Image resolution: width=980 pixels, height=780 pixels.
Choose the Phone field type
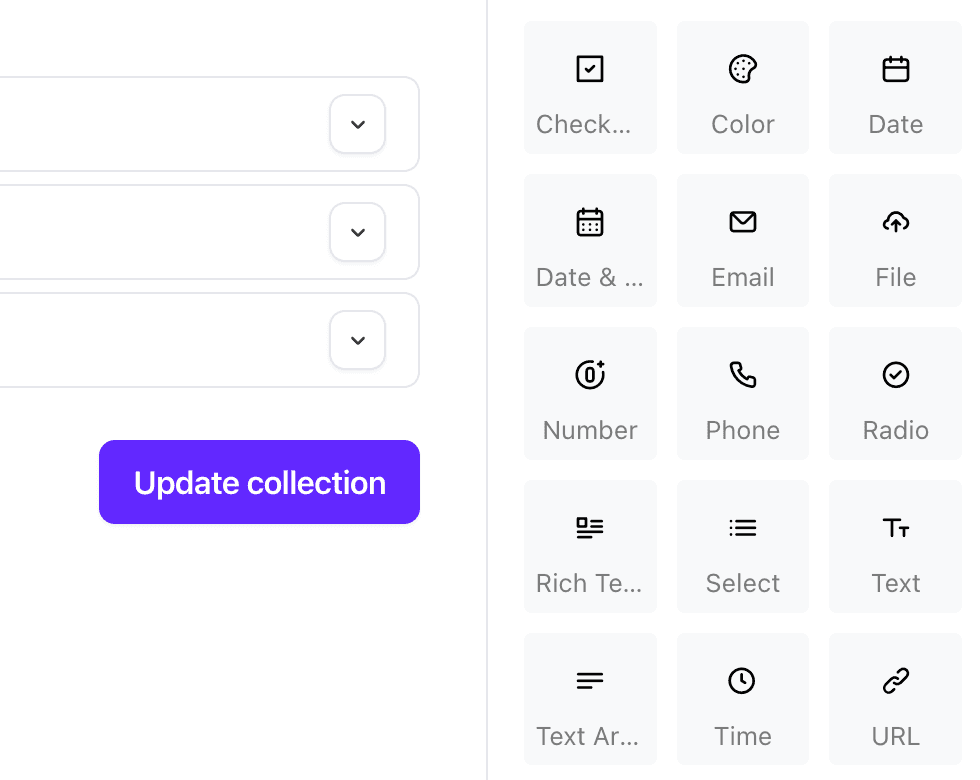tap(742, 393)
